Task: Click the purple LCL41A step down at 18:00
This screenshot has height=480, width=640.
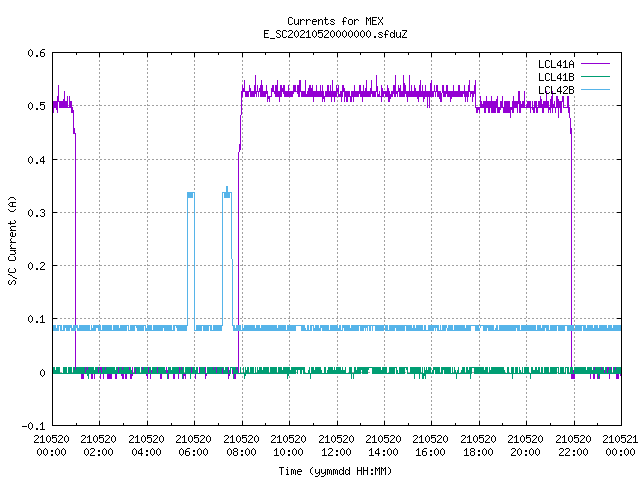Action: pos(476,96)
